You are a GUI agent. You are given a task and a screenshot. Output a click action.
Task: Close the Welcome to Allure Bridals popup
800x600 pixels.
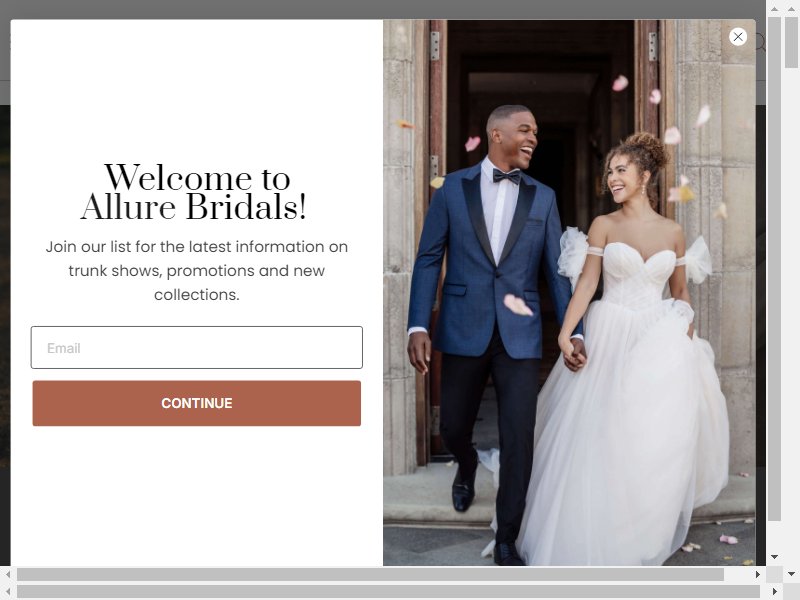tap(738, 37)
